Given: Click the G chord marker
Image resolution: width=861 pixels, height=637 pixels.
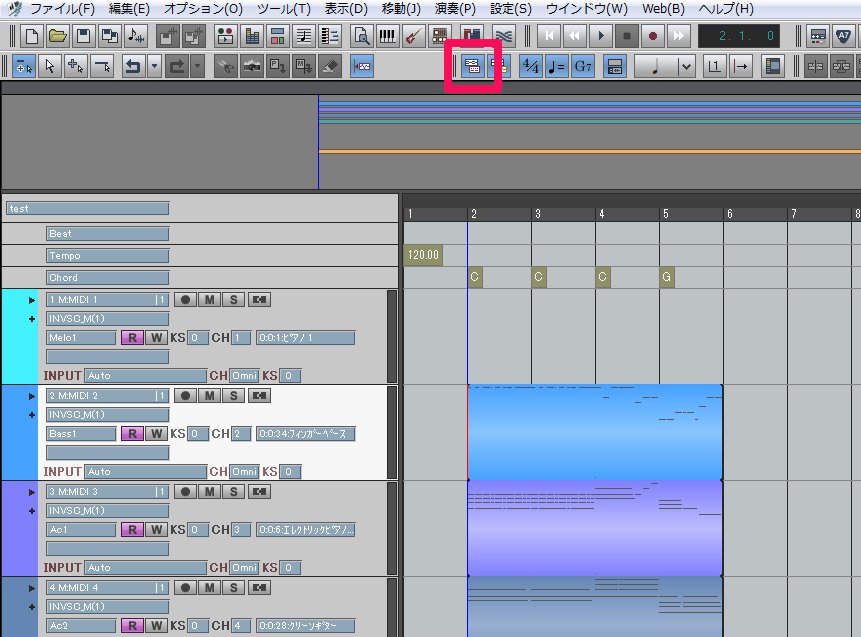Looking at the screenshot, I should (667, 277).
